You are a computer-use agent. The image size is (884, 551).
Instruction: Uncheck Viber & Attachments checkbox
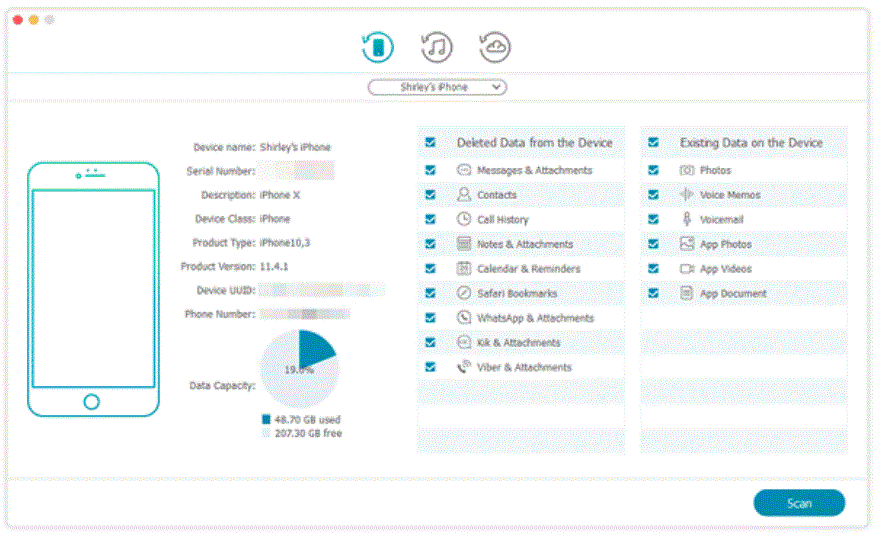430,367
